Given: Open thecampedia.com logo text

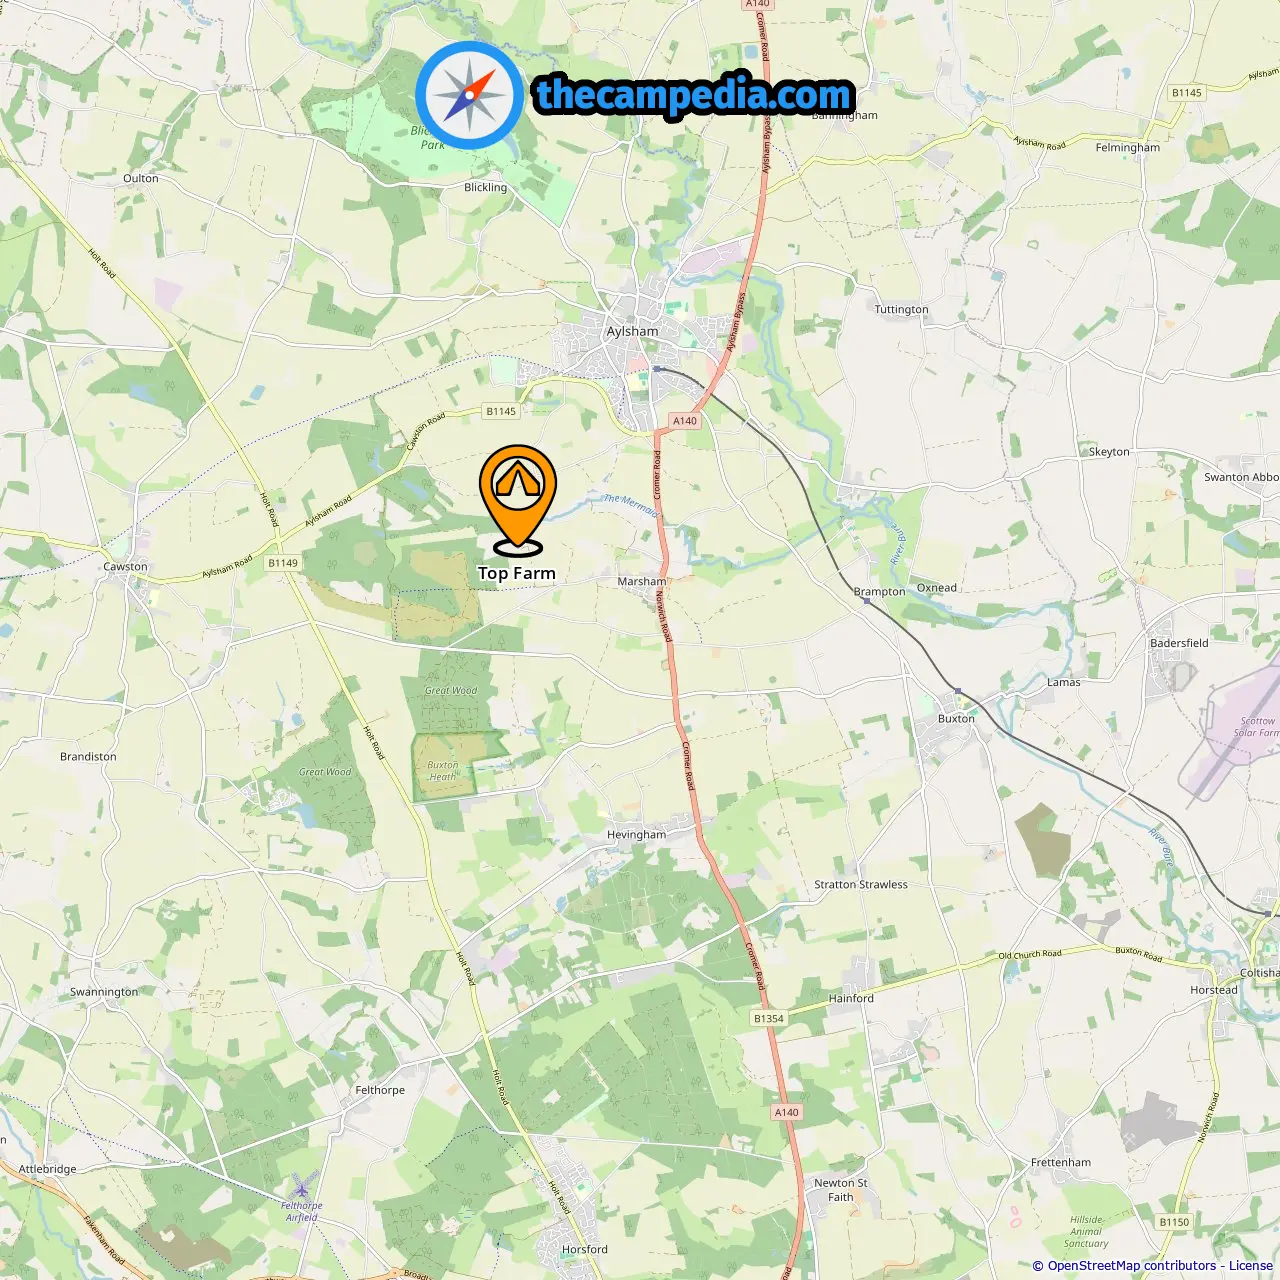Looking at the screenshot, I should [694, 95].
